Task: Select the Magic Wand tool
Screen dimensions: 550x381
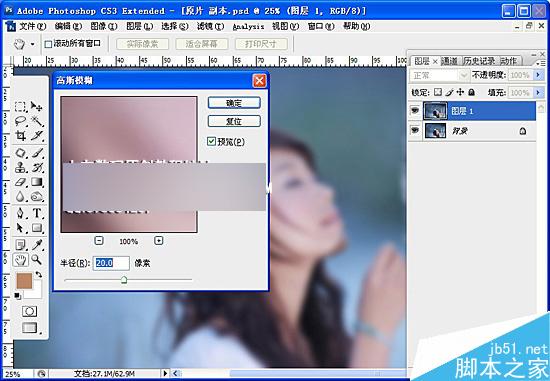Action: [36, 121]
